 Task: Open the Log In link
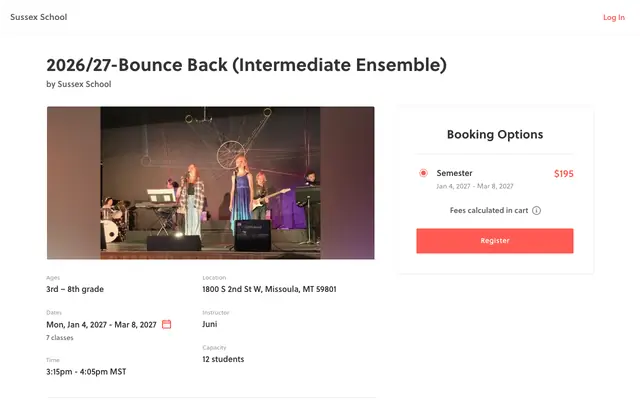coord(614,17)
